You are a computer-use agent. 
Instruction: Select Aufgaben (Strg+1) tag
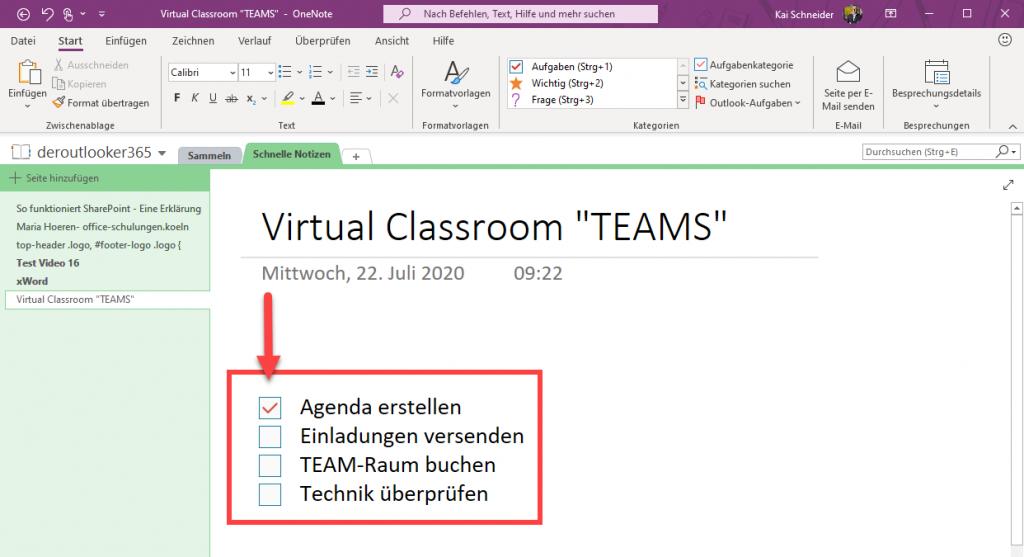coord(594,67)
